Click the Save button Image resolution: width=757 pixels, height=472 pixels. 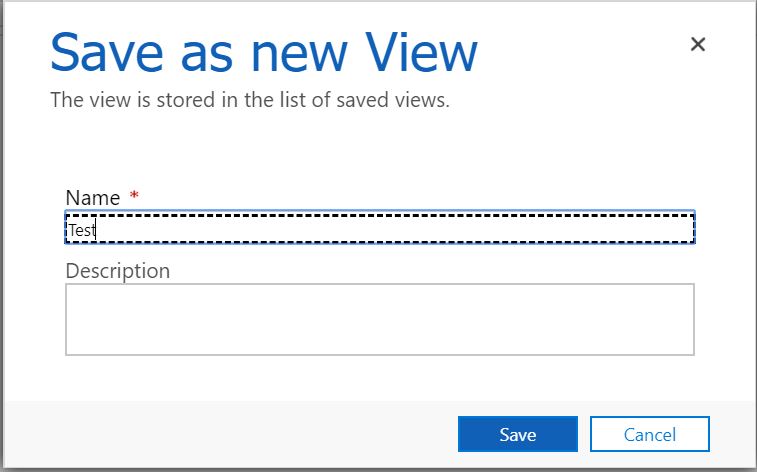pyautogui.click(x=518, y=434)
